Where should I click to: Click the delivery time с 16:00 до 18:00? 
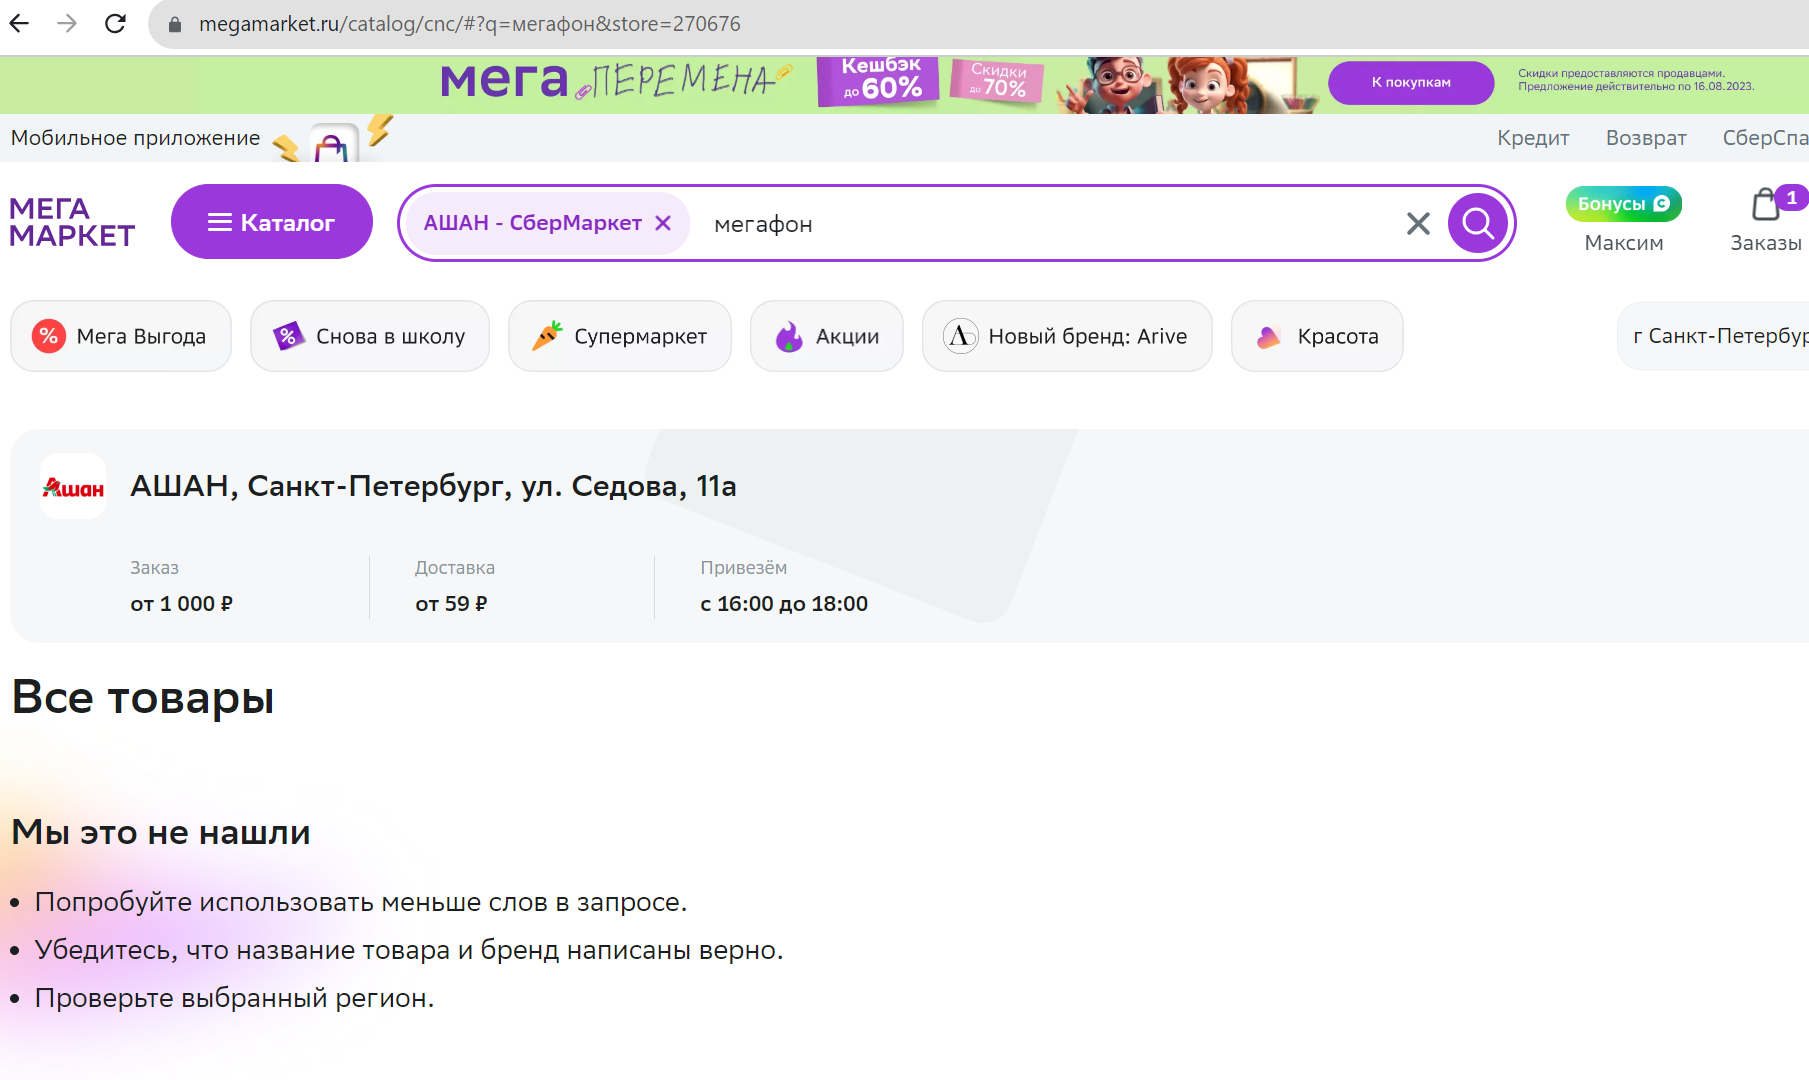click(784, 604)
